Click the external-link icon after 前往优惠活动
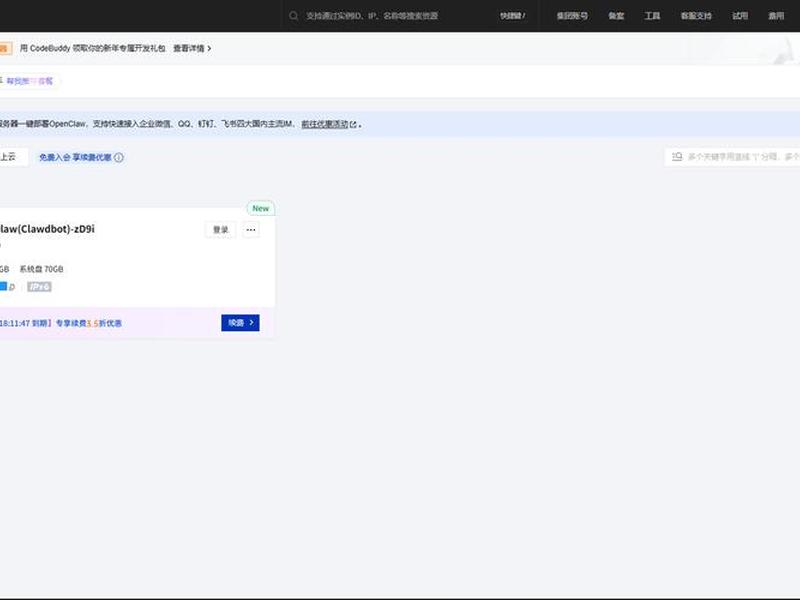Image resolution: width=800 pixels, height=600 pixels. (353, 124)
